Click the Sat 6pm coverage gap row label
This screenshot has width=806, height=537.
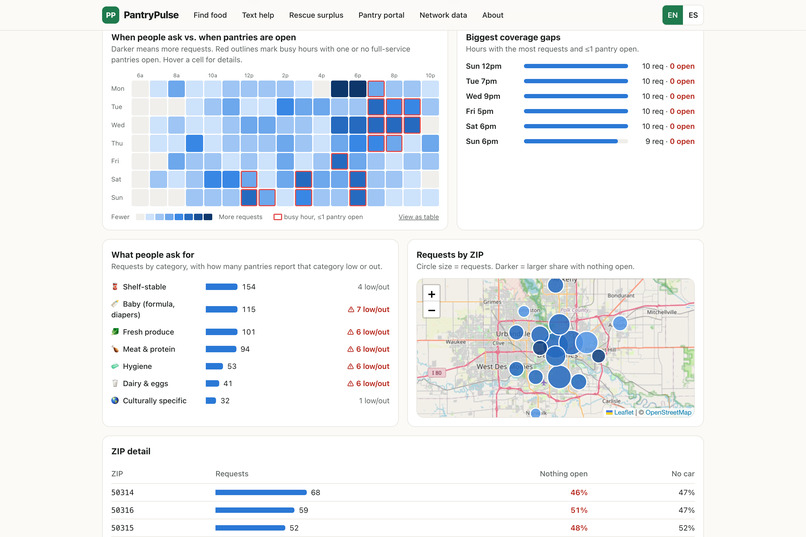[x=481, y=126]
